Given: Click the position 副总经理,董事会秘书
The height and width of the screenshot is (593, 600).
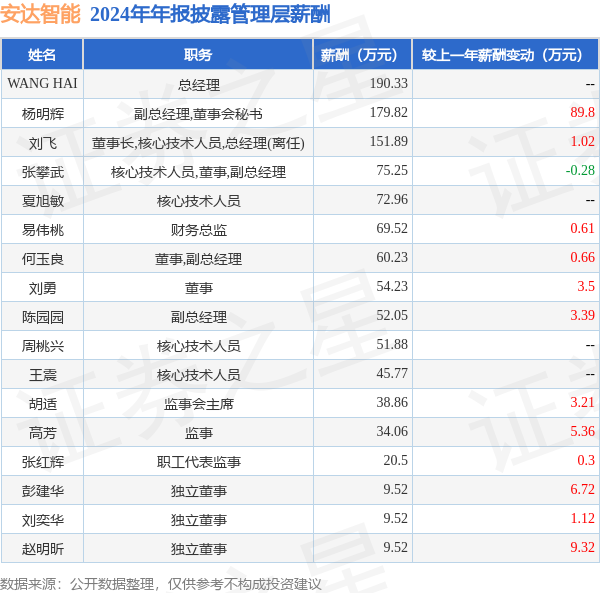Looking at the screenshot, I should coord(198,114).
